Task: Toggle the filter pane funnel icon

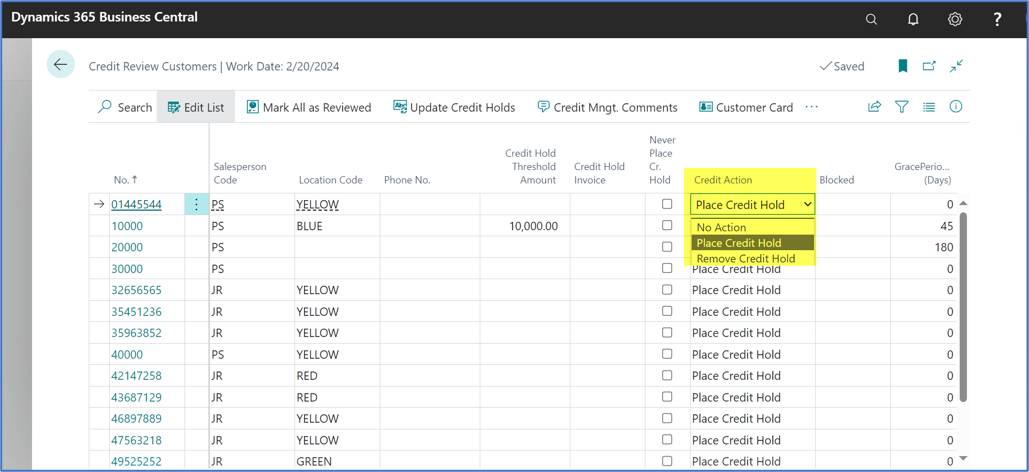Action: [x=902, y=106]
